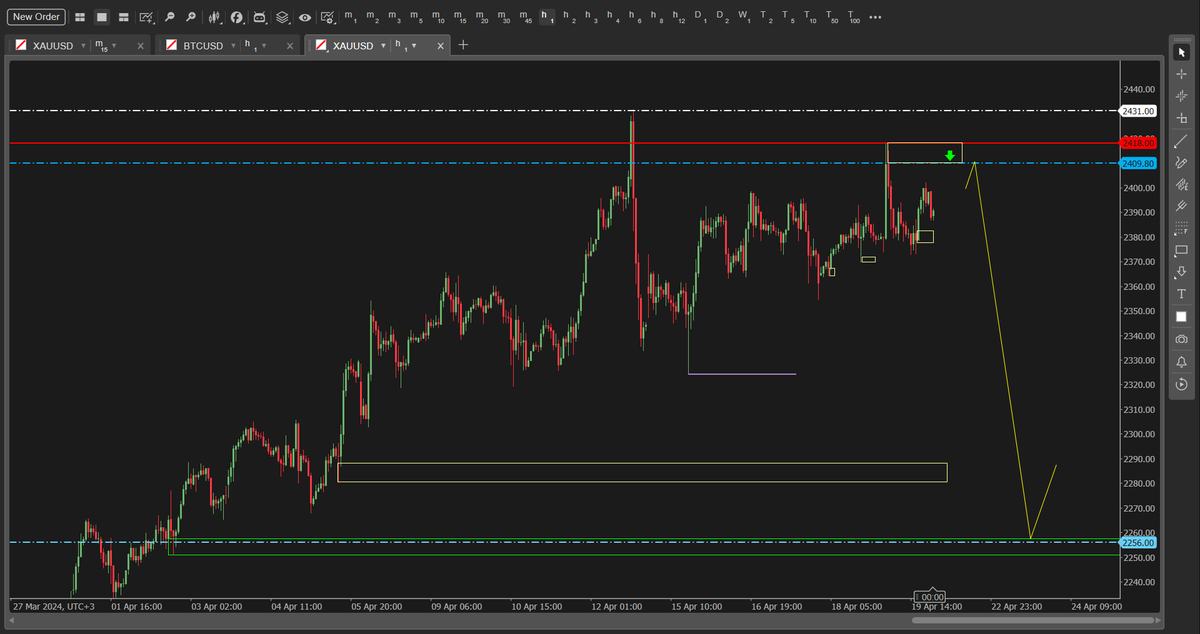Create a price alert with bell icon

coord(1181,362)
